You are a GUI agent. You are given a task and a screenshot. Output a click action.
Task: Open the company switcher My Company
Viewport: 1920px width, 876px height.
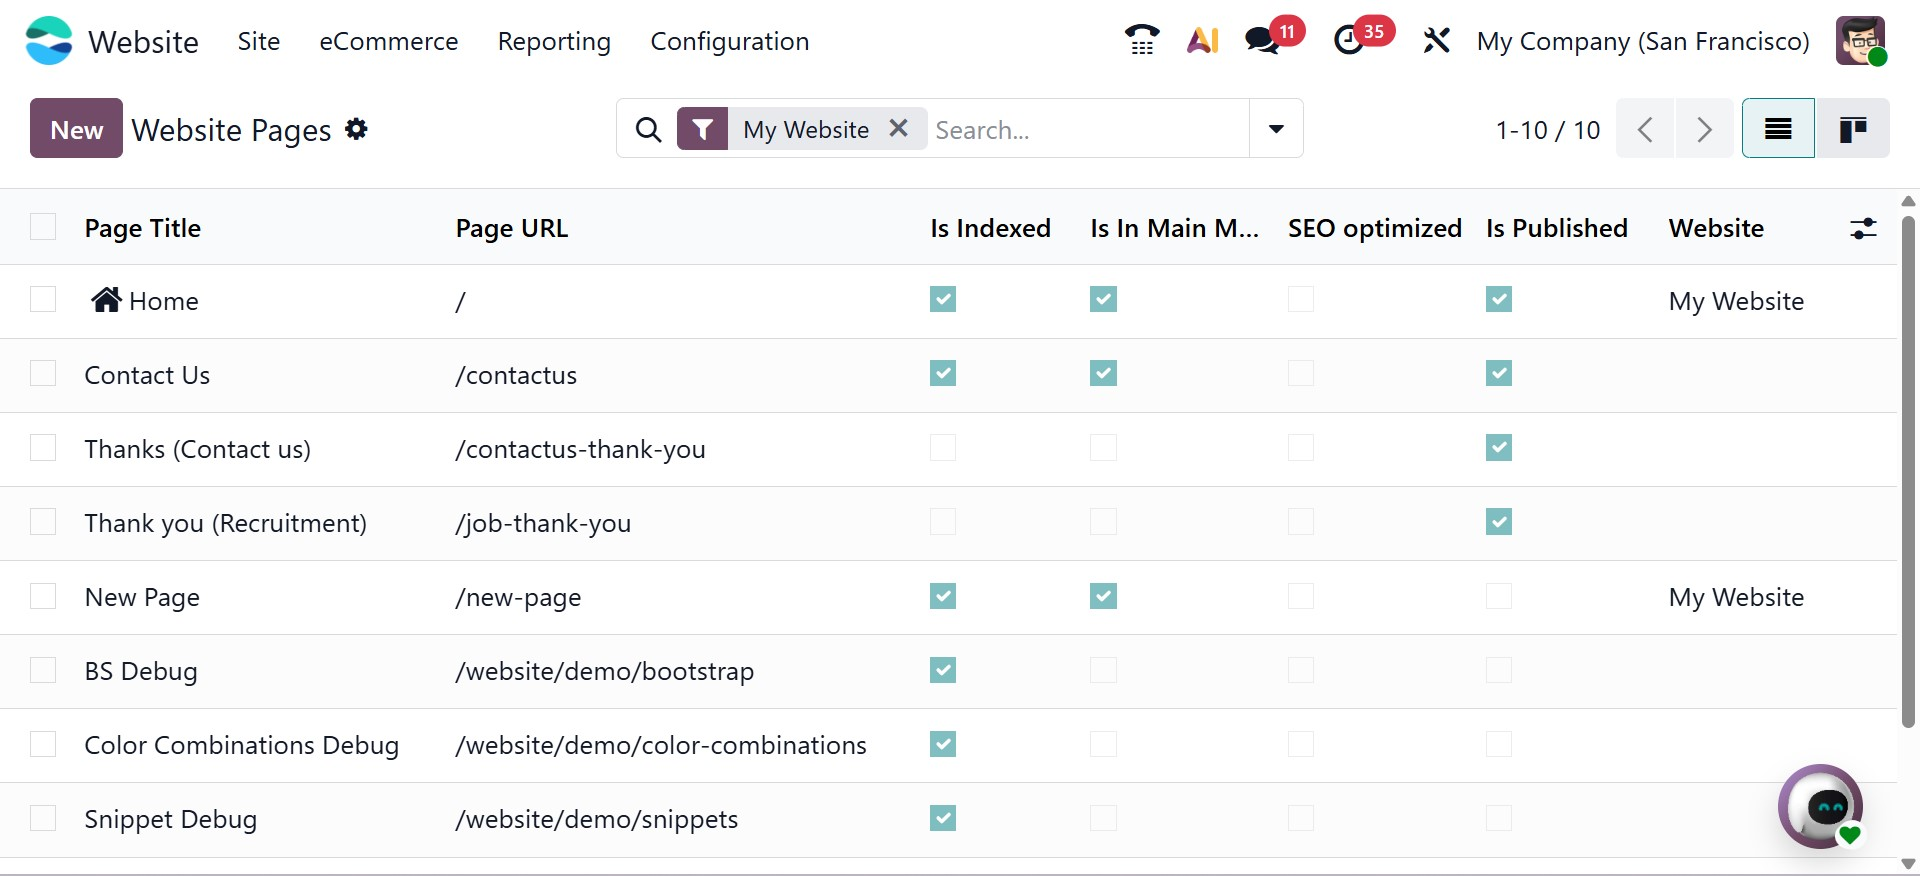click(1642, 41)
